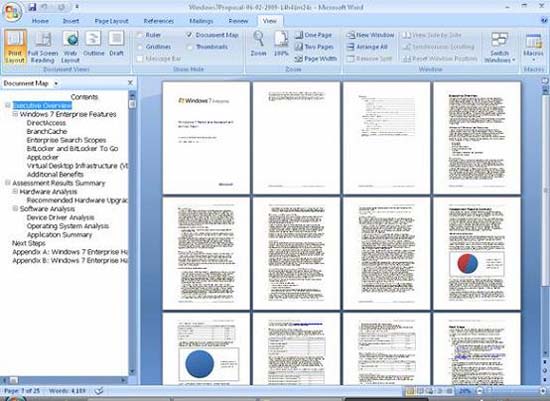Click the Arrange All button
Viewport: 550px width, 401px height.
(367, 47)
